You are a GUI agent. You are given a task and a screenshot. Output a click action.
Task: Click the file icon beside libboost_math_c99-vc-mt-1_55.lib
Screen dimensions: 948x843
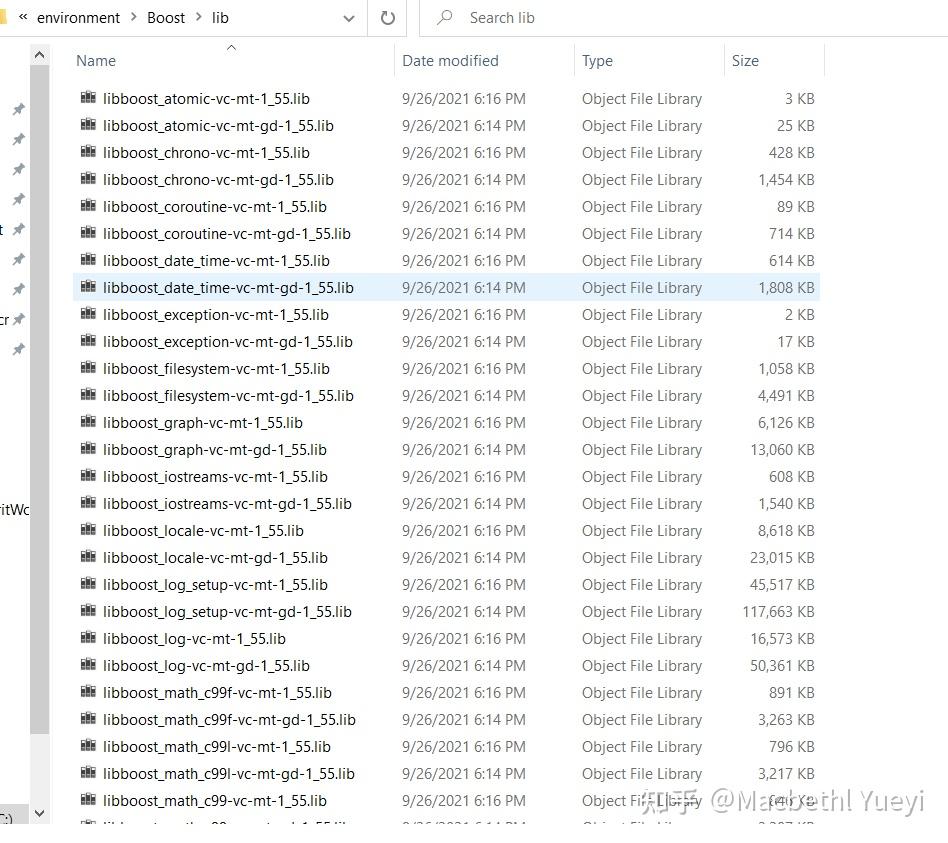87,800
